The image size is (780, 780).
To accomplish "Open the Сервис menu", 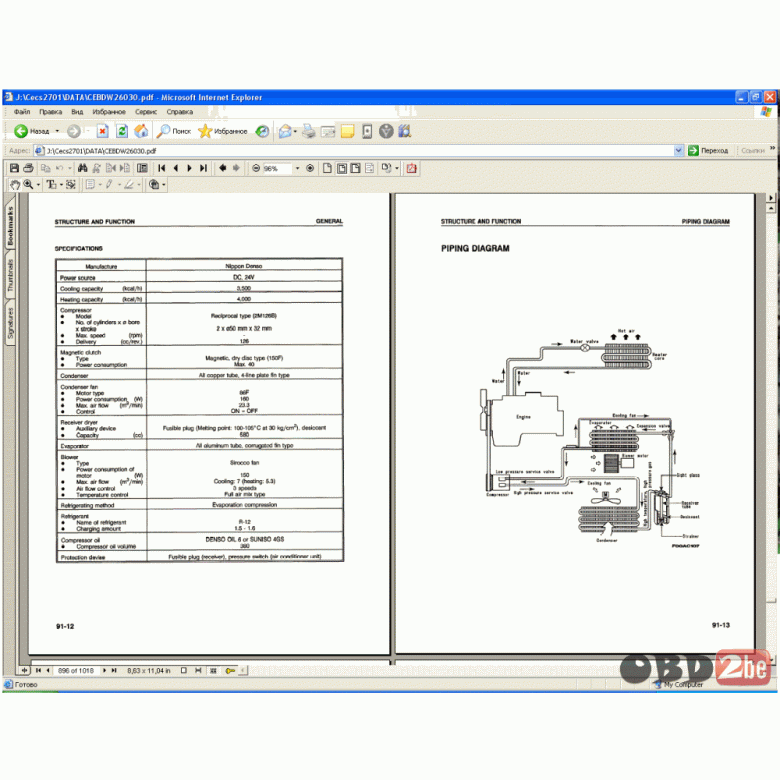I will (x=146, y=111).
